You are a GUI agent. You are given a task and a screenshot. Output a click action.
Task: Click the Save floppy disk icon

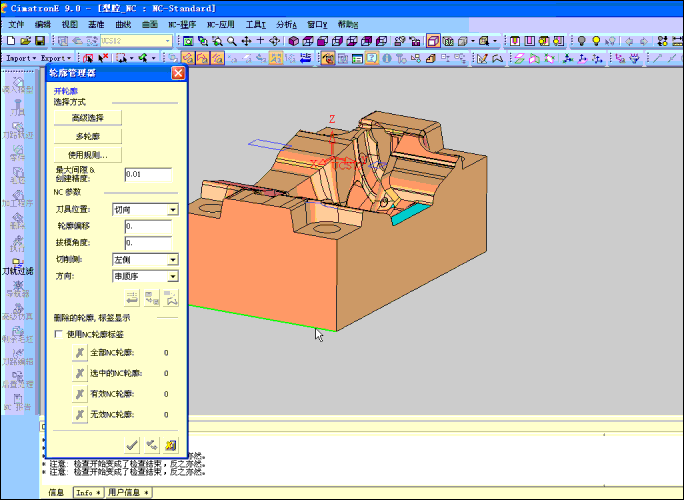[40, 41]
